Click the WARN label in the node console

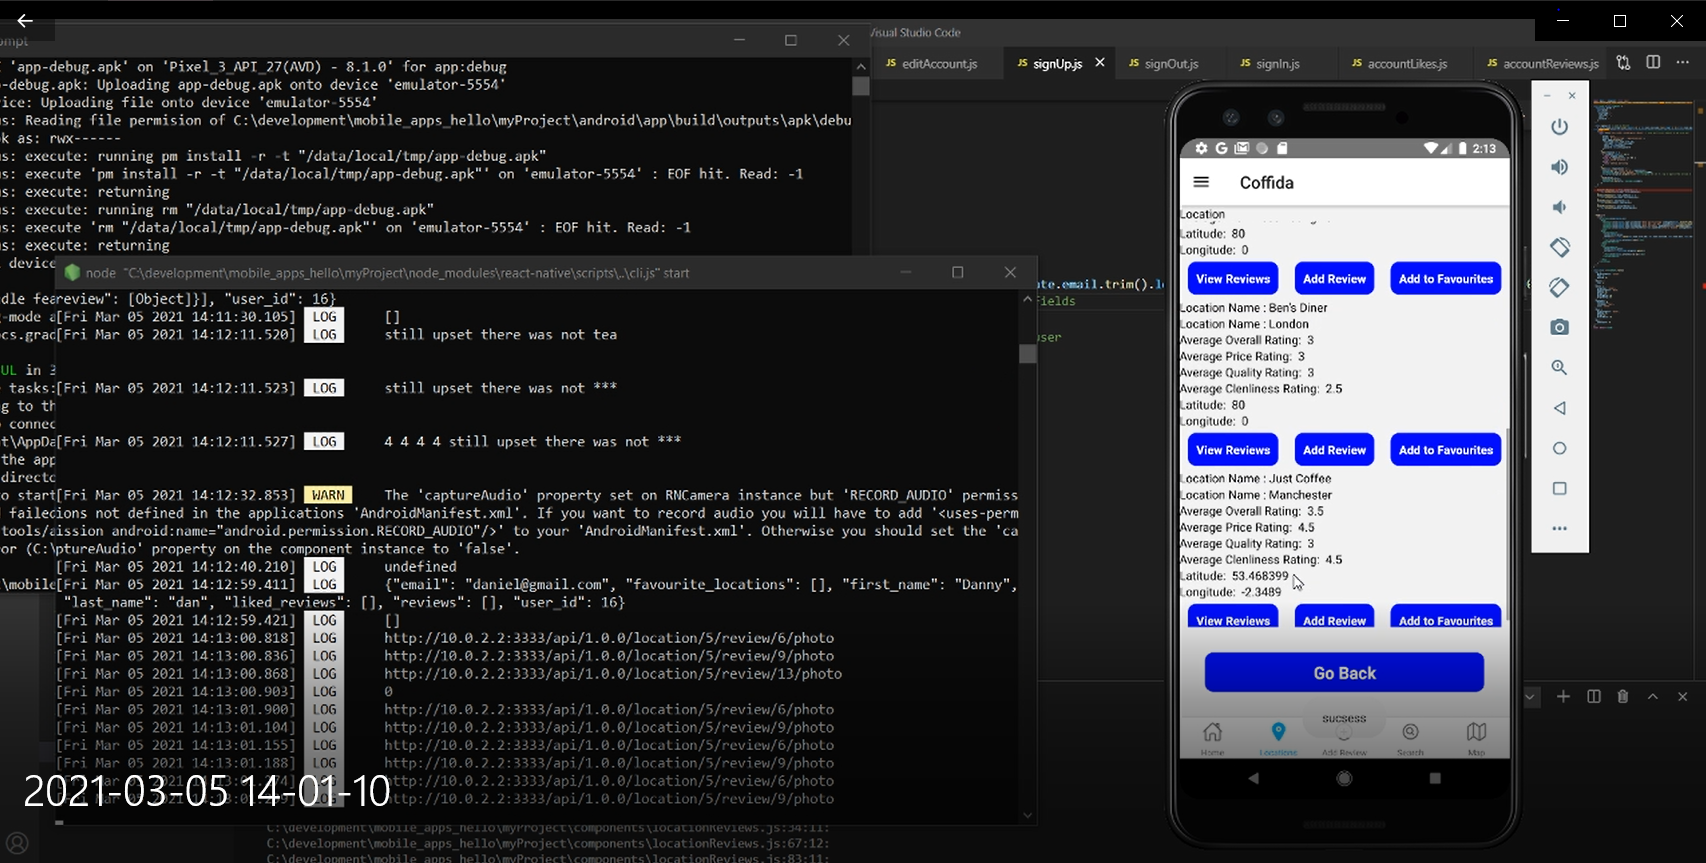click(x=327, y=495)
